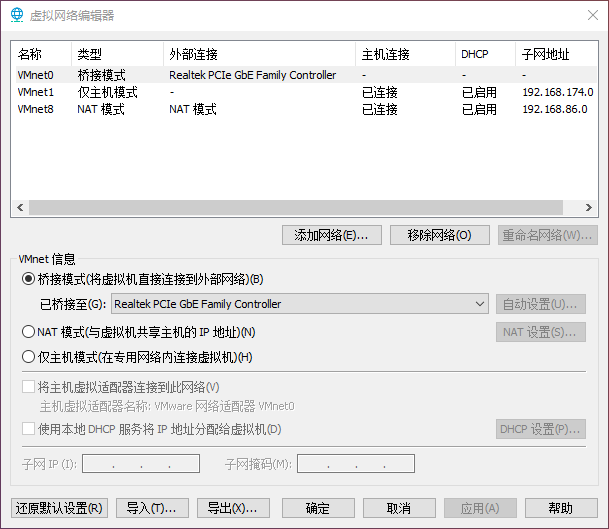Image resolution: width=609 pixels, height=529 pixels.
Task: Click the 应用(A) button
Action: point(480,508)
